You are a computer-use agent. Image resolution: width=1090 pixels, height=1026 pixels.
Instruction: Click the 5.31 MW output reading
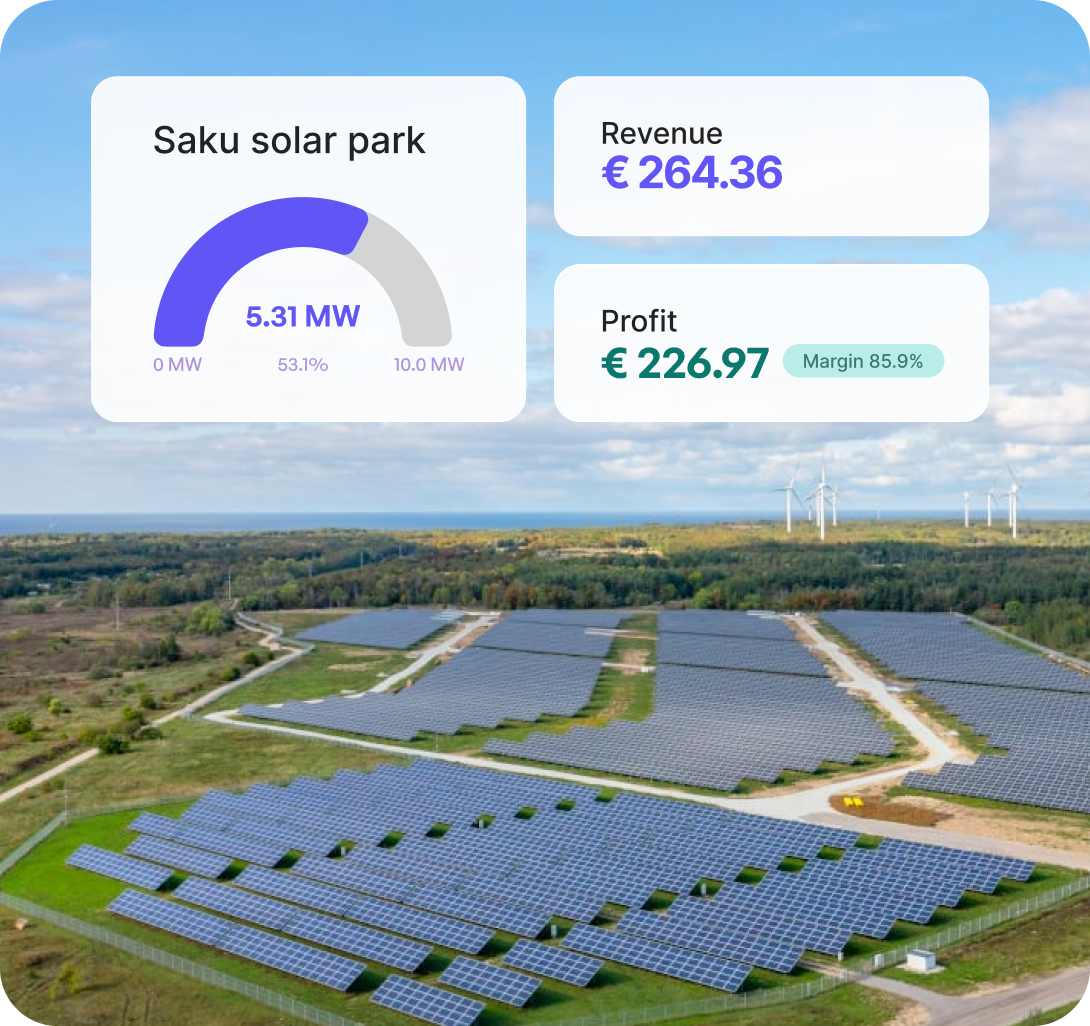click(x=302, y=317)
